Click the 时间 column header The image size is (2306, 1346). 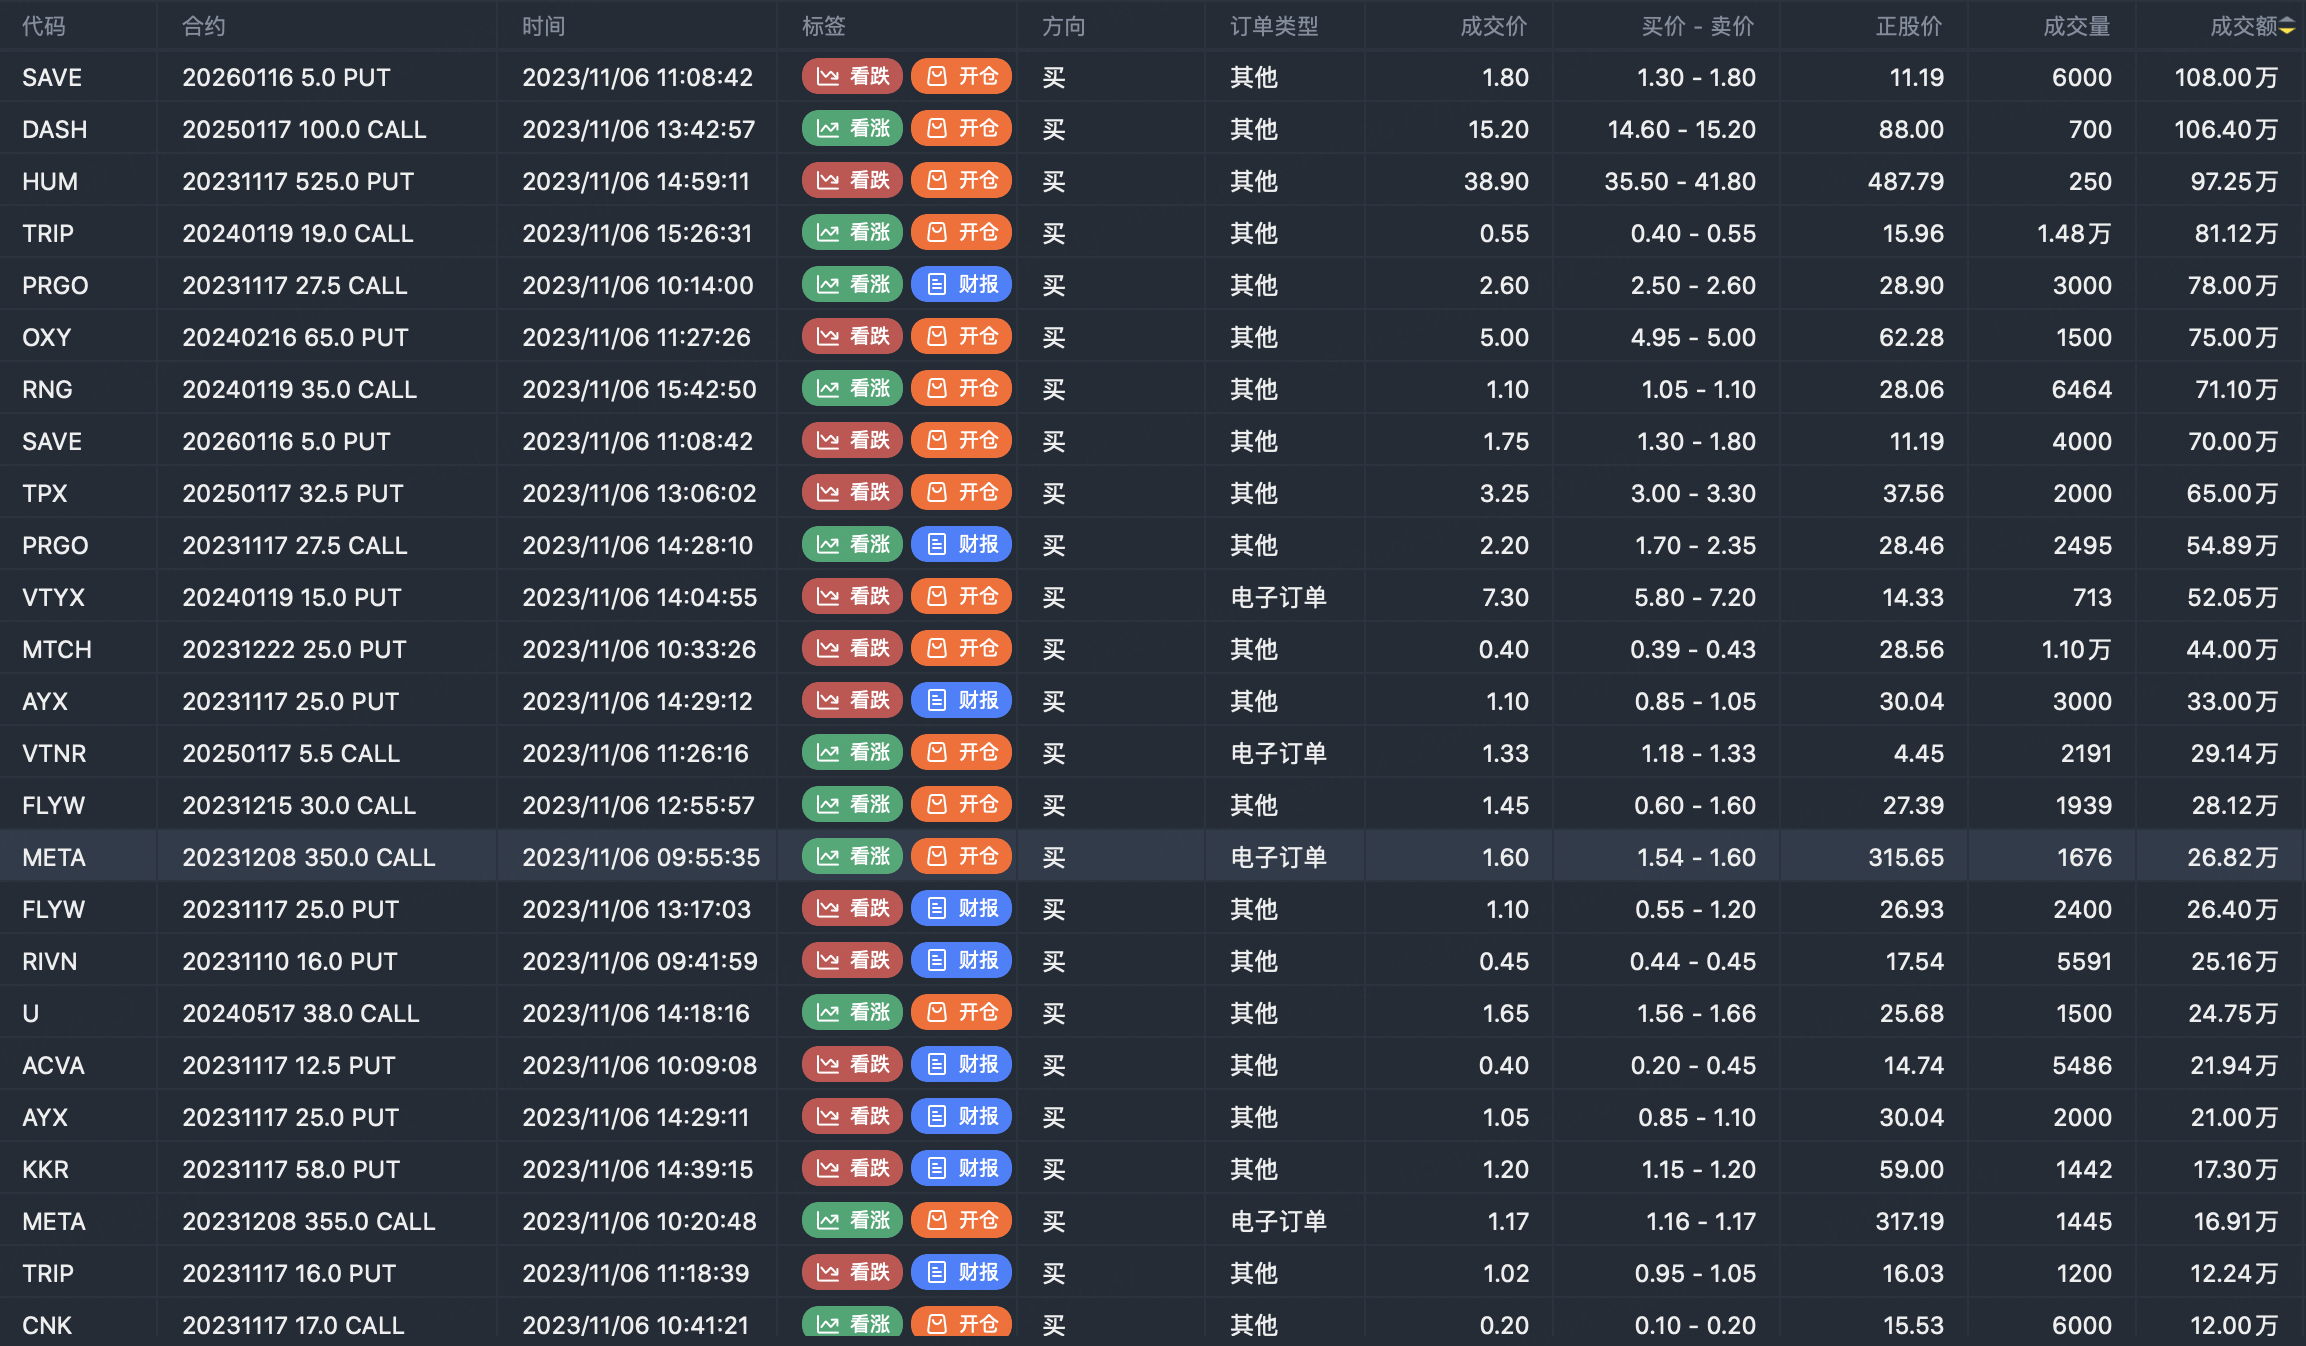[544, 26]
